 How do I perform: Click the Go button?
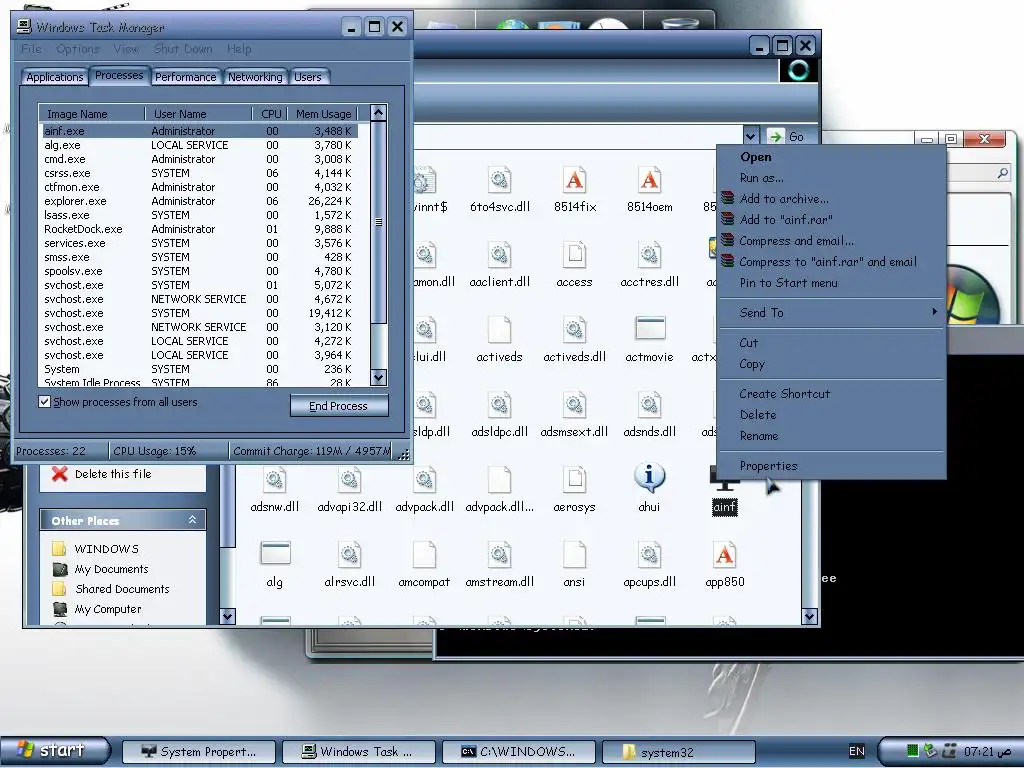787,136
